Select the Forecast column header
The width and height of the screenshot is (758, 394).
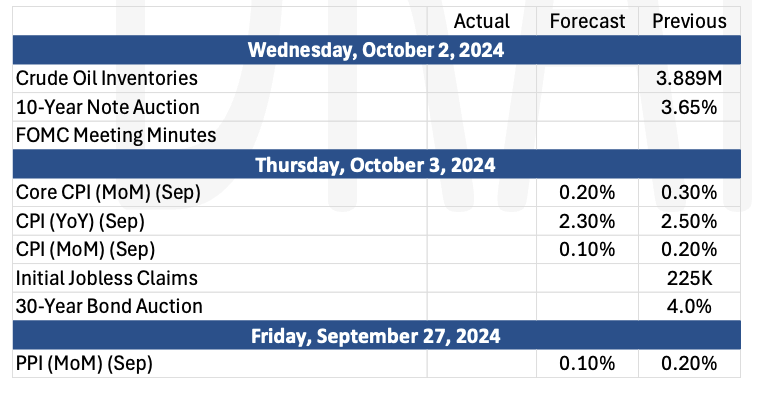[x=587, y=21]
